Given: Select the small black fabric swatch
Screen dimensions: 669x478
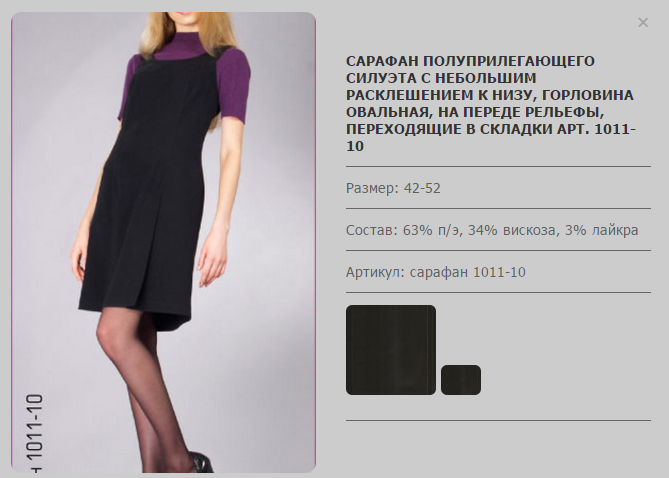Looking at the screenshot, I should (x=461, y=379).
